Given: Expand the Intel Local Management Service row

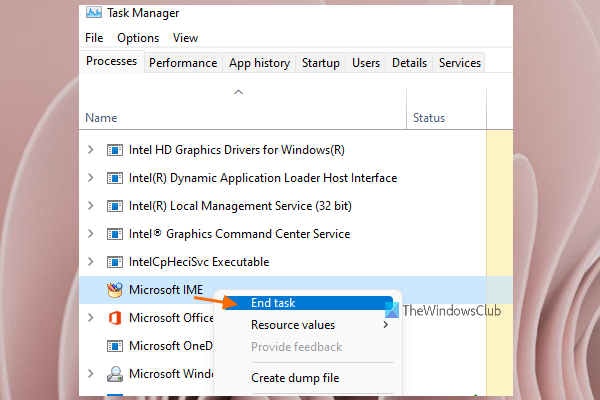Looking at the screenshot, I should pos(91,206).
